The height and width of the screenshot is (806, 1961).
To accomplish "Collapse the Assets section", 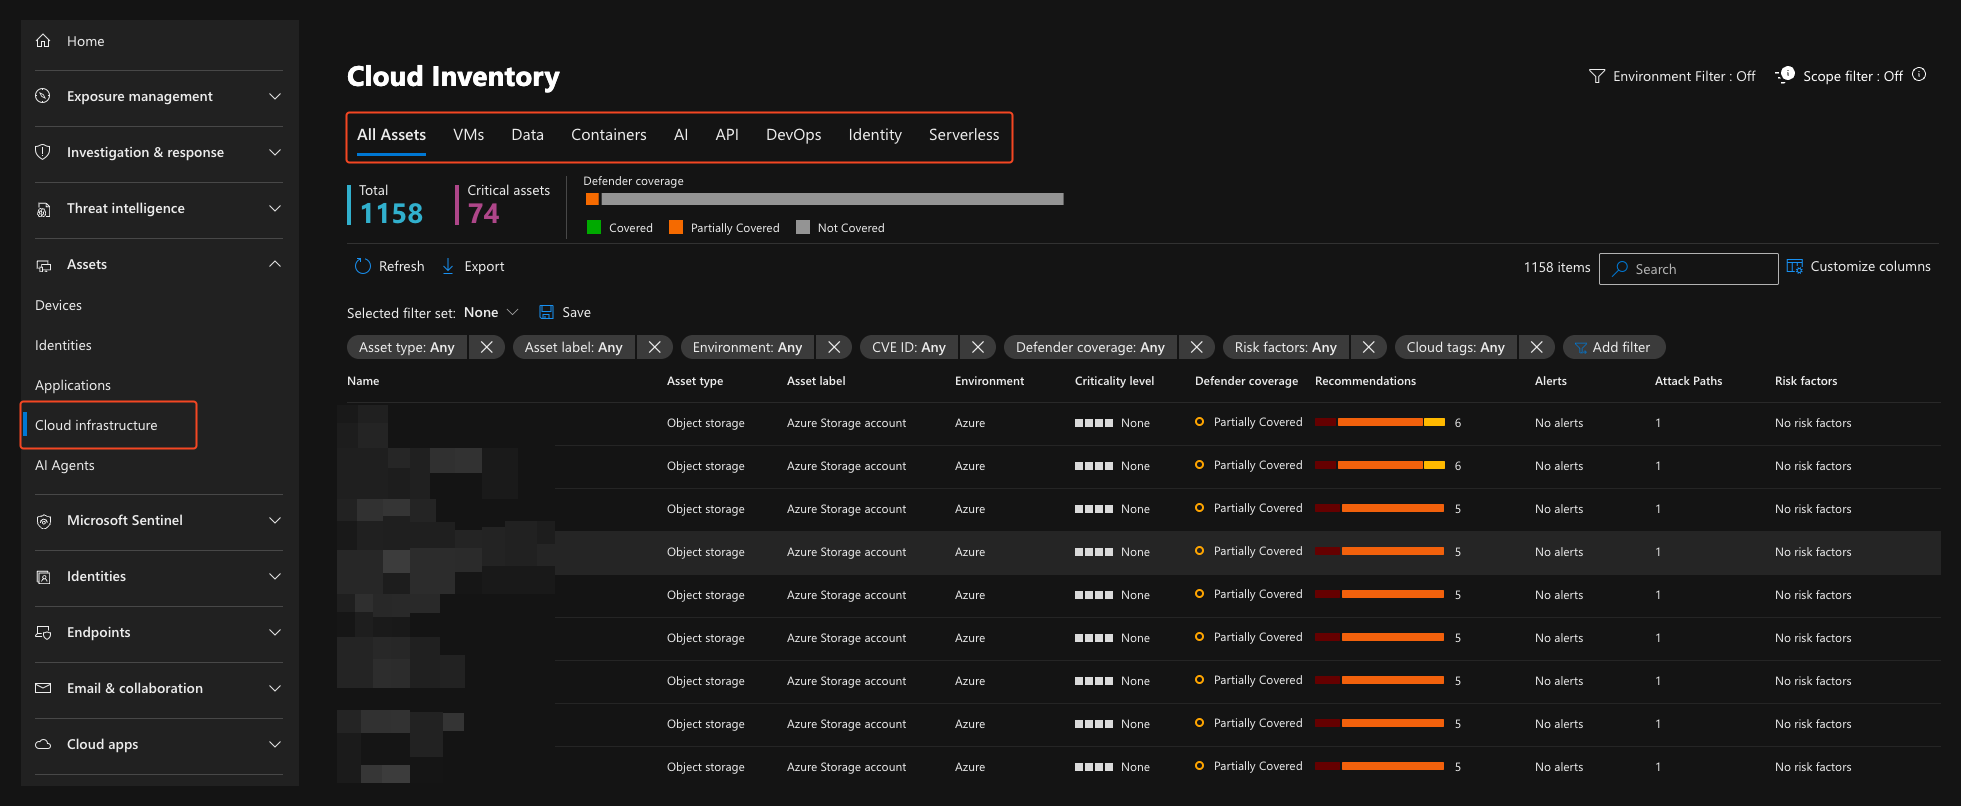I will click(x=275, y=264).
